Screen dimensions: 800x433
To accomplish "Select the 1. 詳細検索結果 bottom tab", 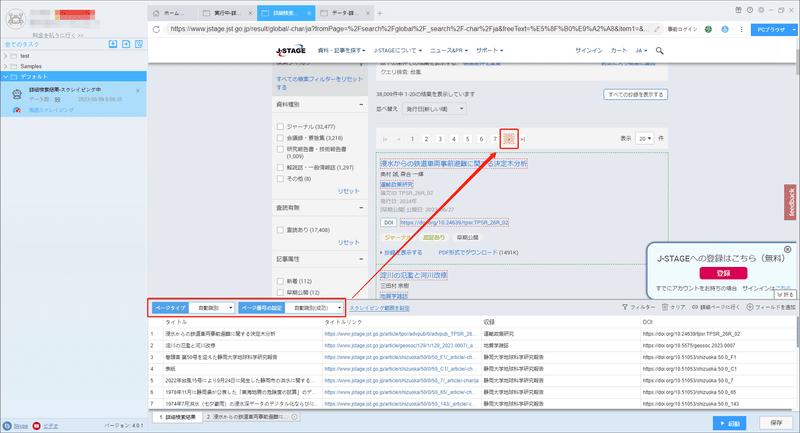I will [x=177, y=417].
